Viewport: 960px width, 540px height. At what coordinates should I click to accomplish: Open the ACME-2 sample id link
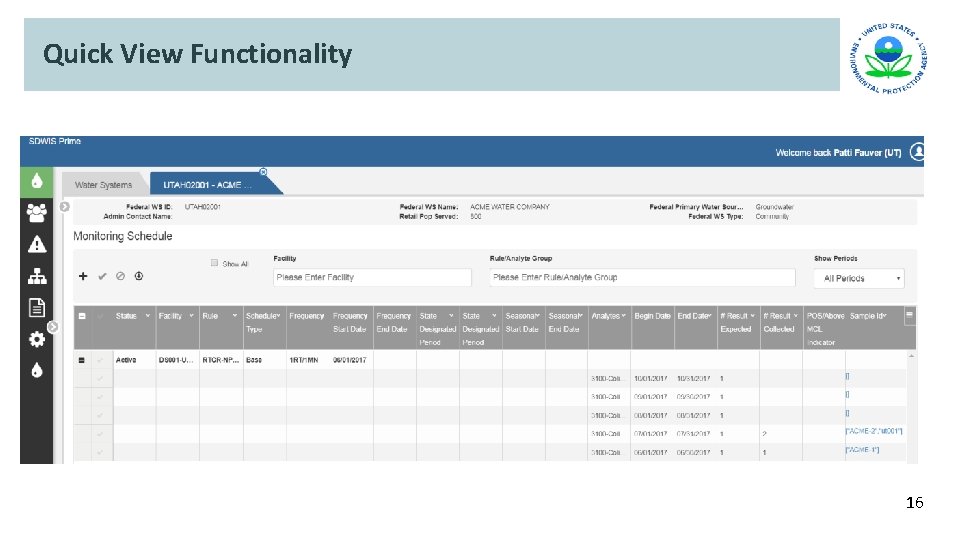click(x=874, y=431)
